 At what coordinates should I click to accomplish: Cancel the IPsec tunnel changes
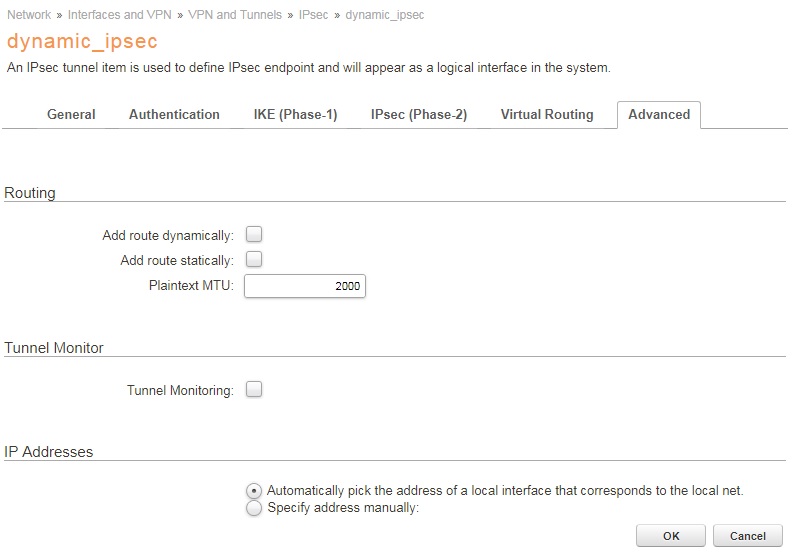tap(748, 536)
